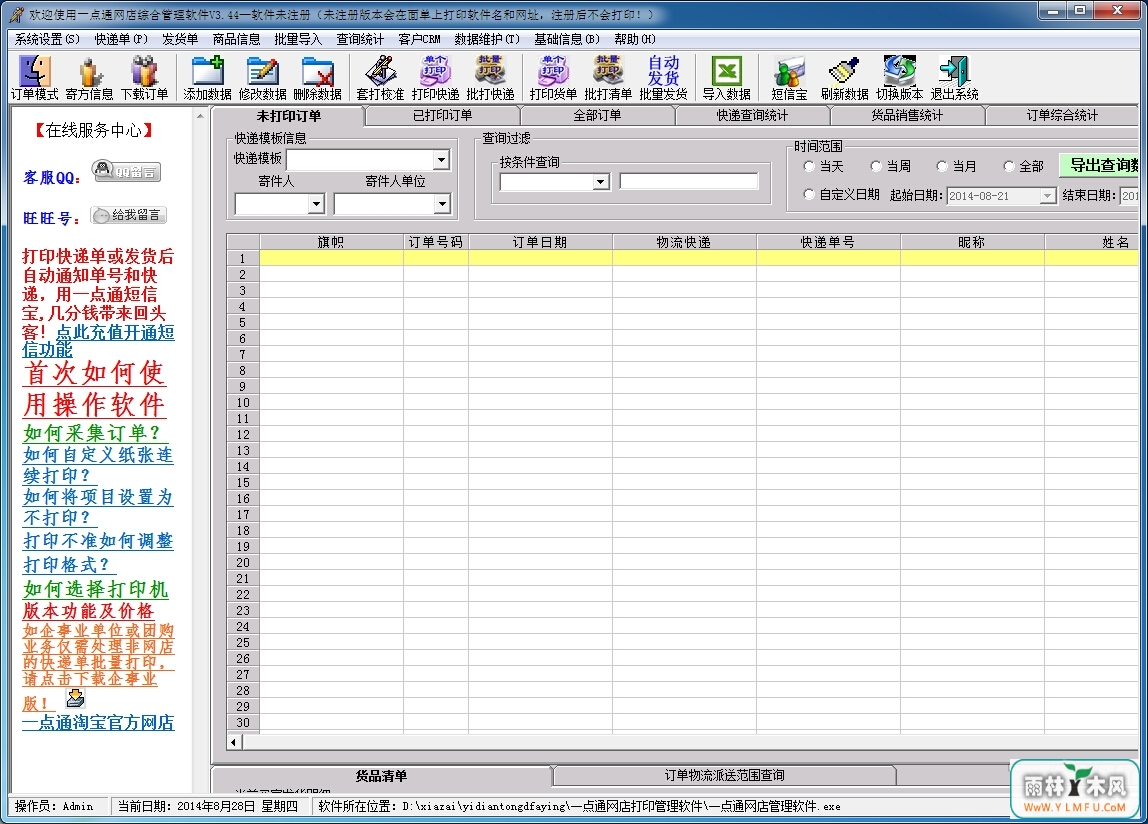
Task: Open the 客户CRM menu
Action: click(x=420, y=39)
